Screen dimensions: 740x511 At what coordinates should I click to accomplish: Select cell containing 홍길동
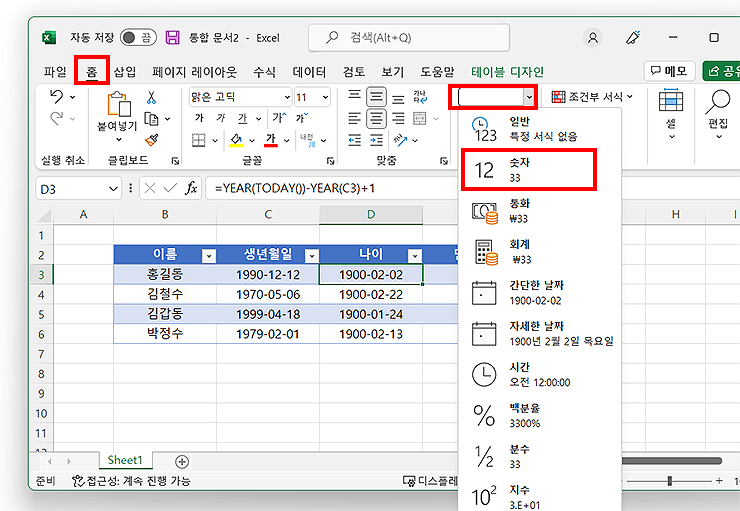(165, 274)
